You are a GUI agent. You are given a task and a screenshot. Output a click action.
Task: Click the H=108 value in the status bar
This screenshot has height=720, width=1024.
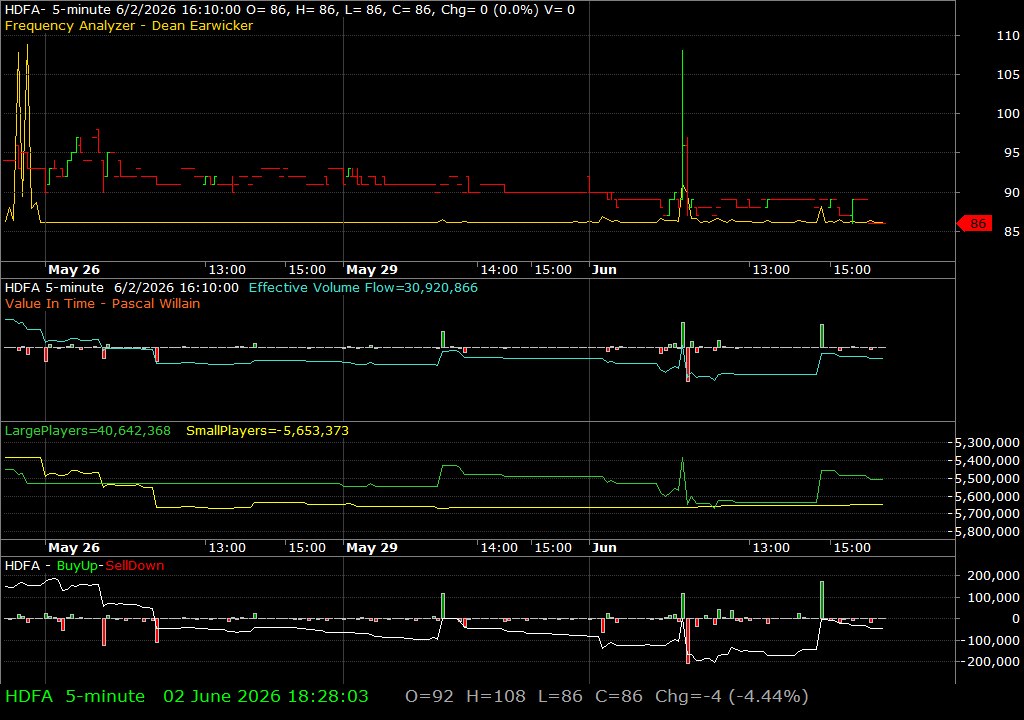(x=496, y=696)
